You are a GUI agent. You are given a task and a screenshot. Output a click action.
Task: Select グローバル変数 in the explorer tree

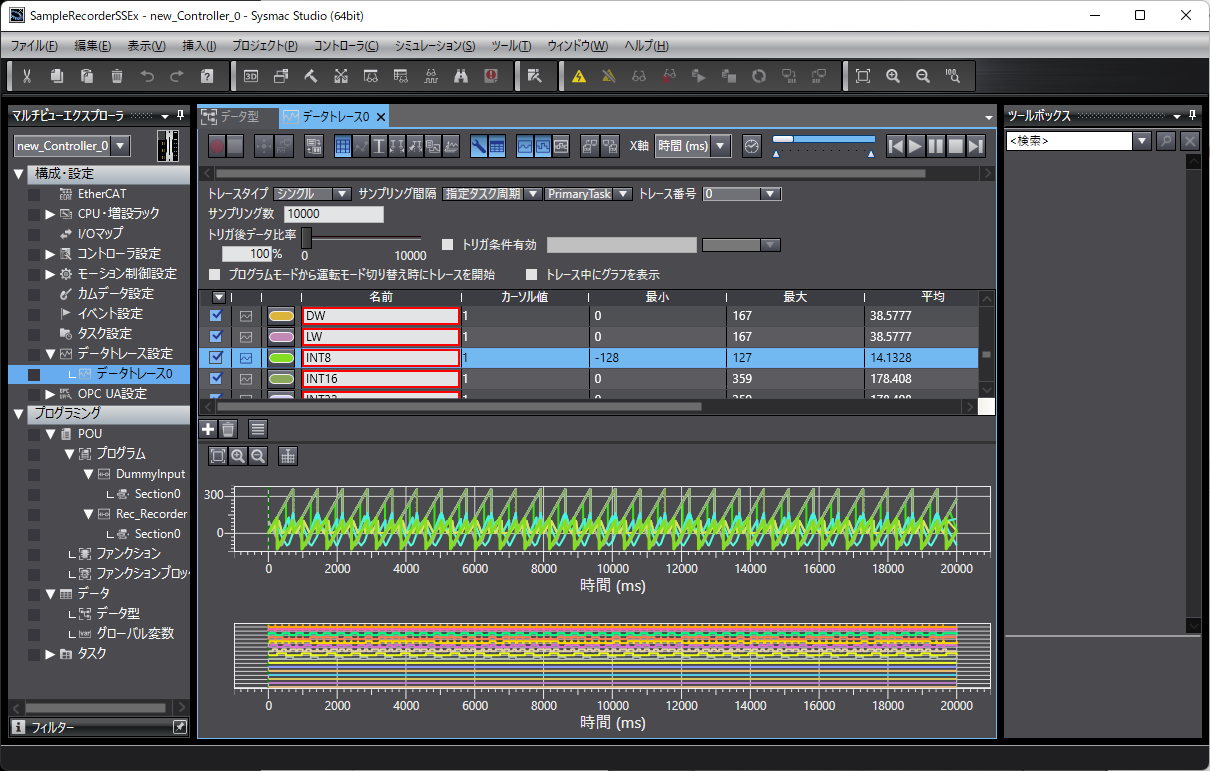134,633
